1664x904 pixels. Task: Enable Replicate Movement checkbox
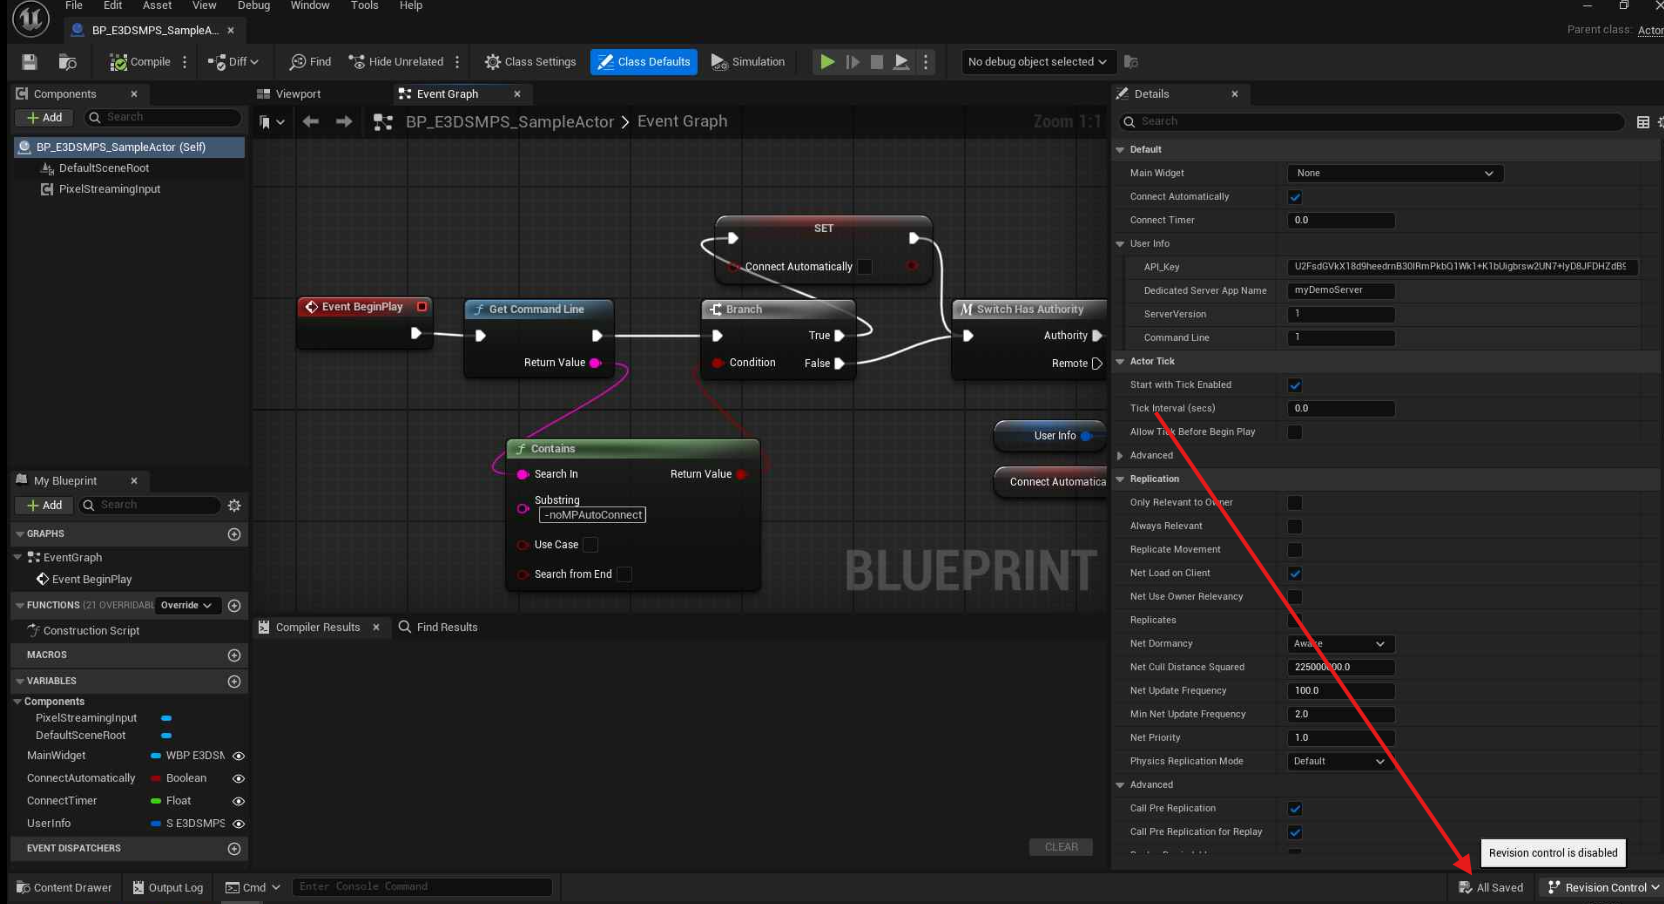[x=1295, y=550]
